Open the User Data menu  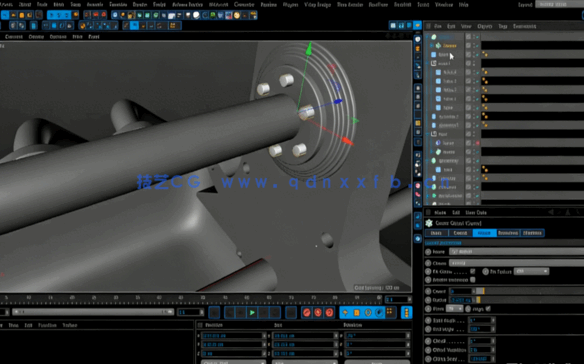pyautogui.click(x=476, y=212)
